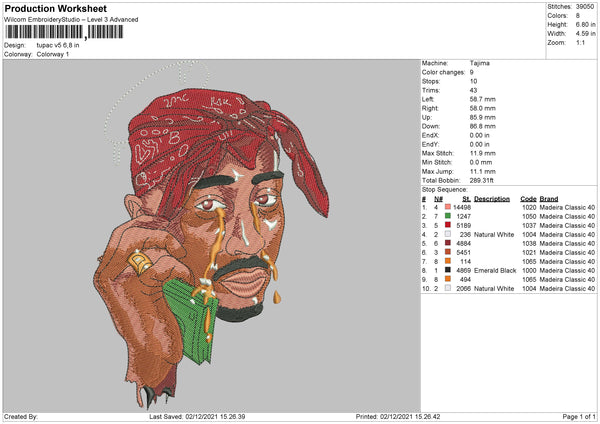
Task: Click the Stops value 10
Action: pyautogui.click(x=473, y=81)
